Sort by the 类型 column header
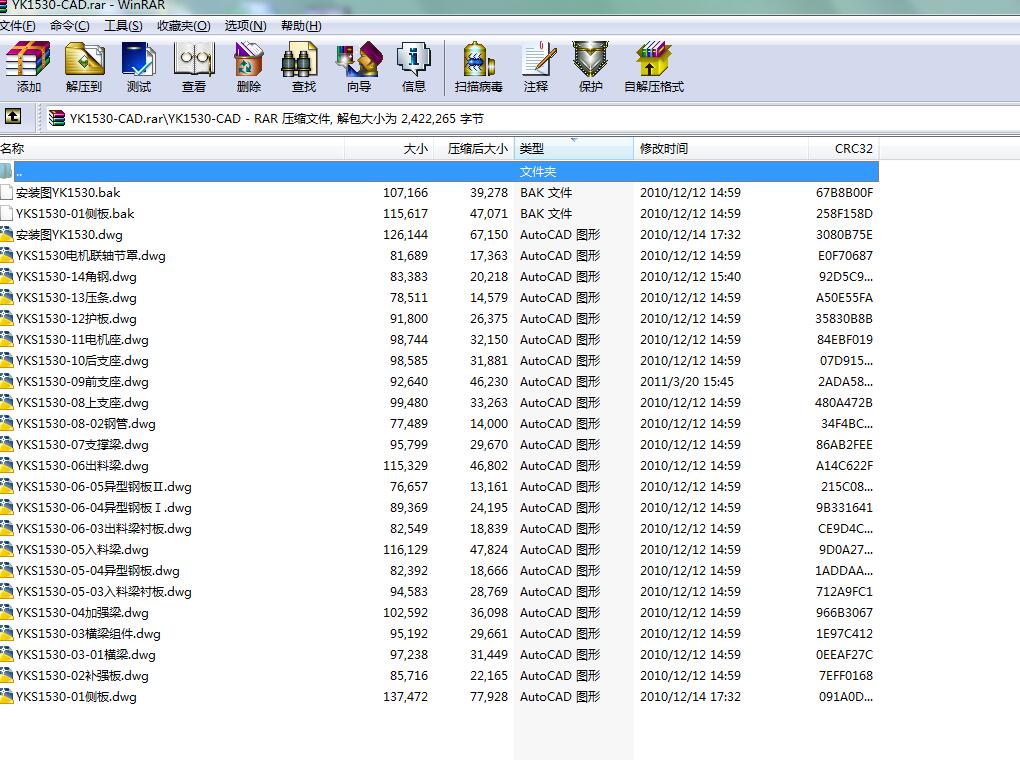The width and height of the screenshot is (1020, 760). tap(574, 148)
